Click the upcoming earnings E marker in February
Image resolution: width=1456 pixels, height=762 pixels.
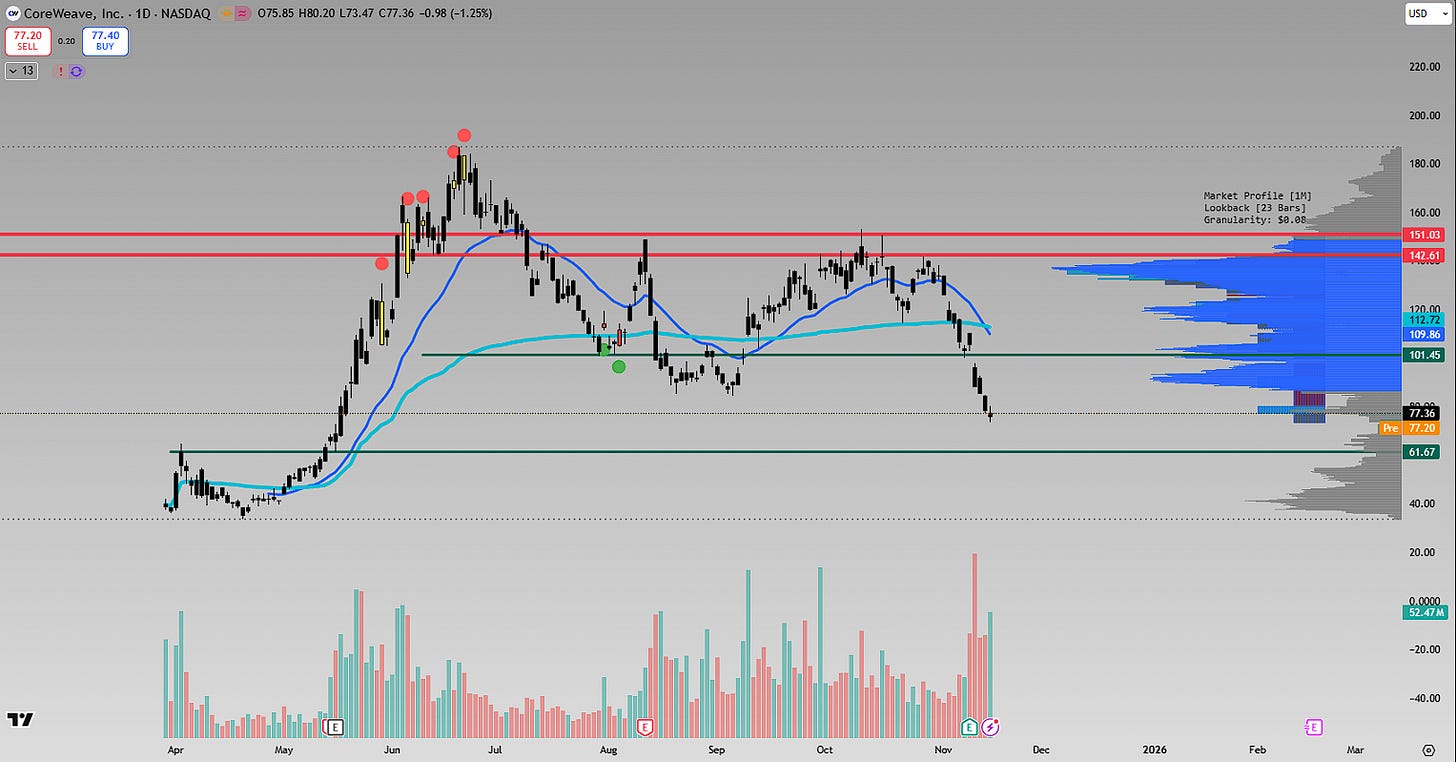tap(1314, 726)
